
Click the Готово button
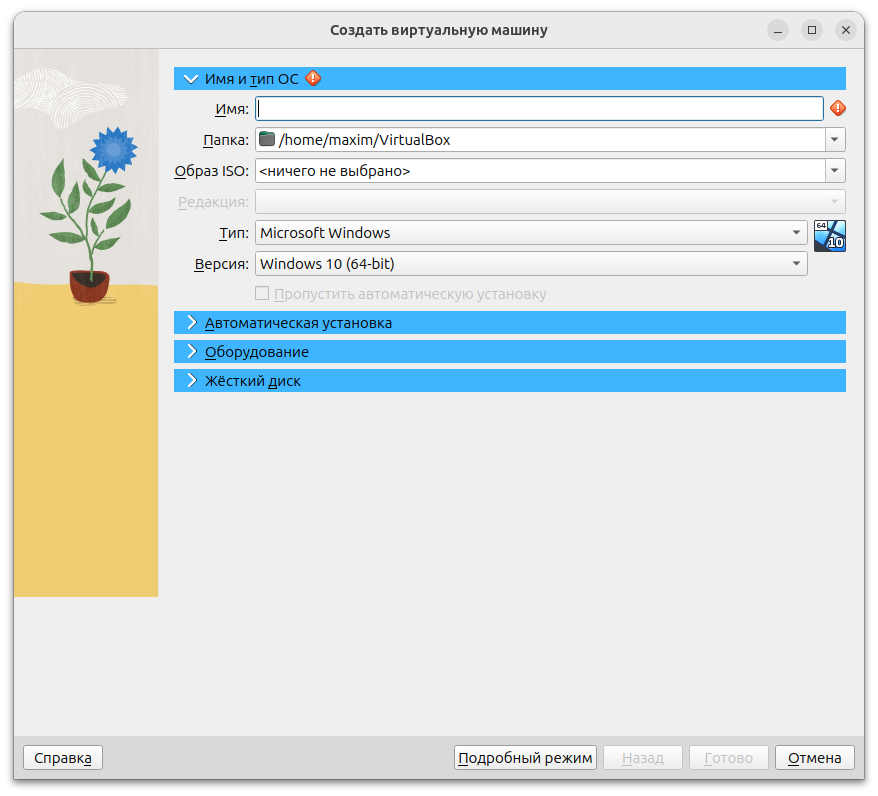(728, 757)
